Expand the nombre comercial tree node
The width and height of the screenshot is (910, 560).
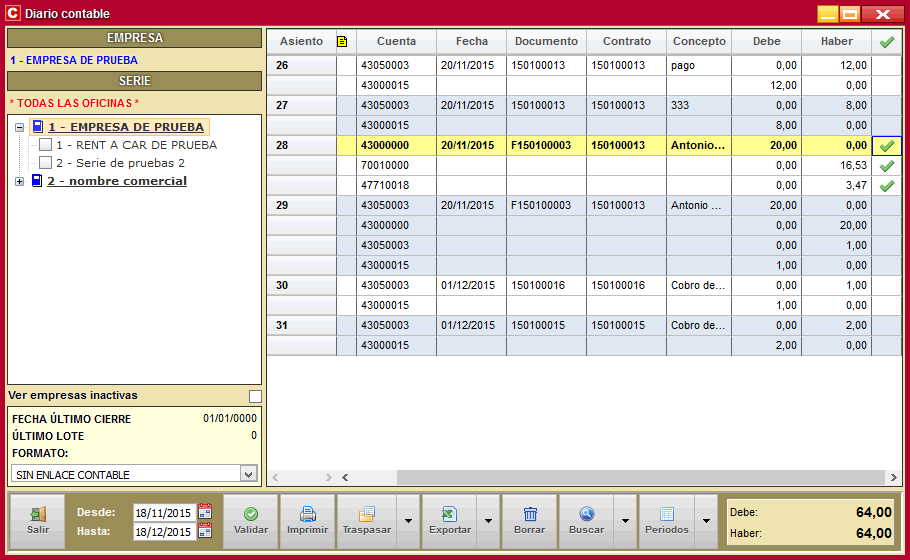coord(20,181)
